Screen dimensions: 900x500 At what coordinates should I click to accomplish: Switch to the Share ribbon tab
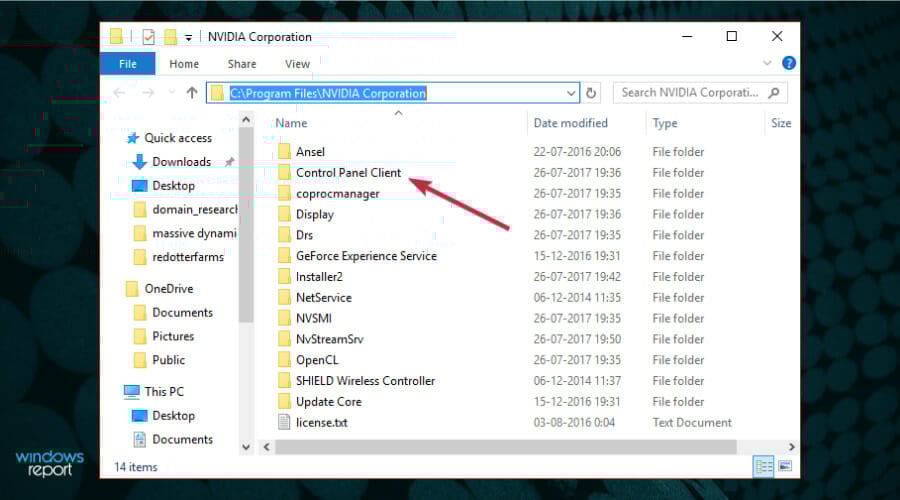[x=242, y=64]
